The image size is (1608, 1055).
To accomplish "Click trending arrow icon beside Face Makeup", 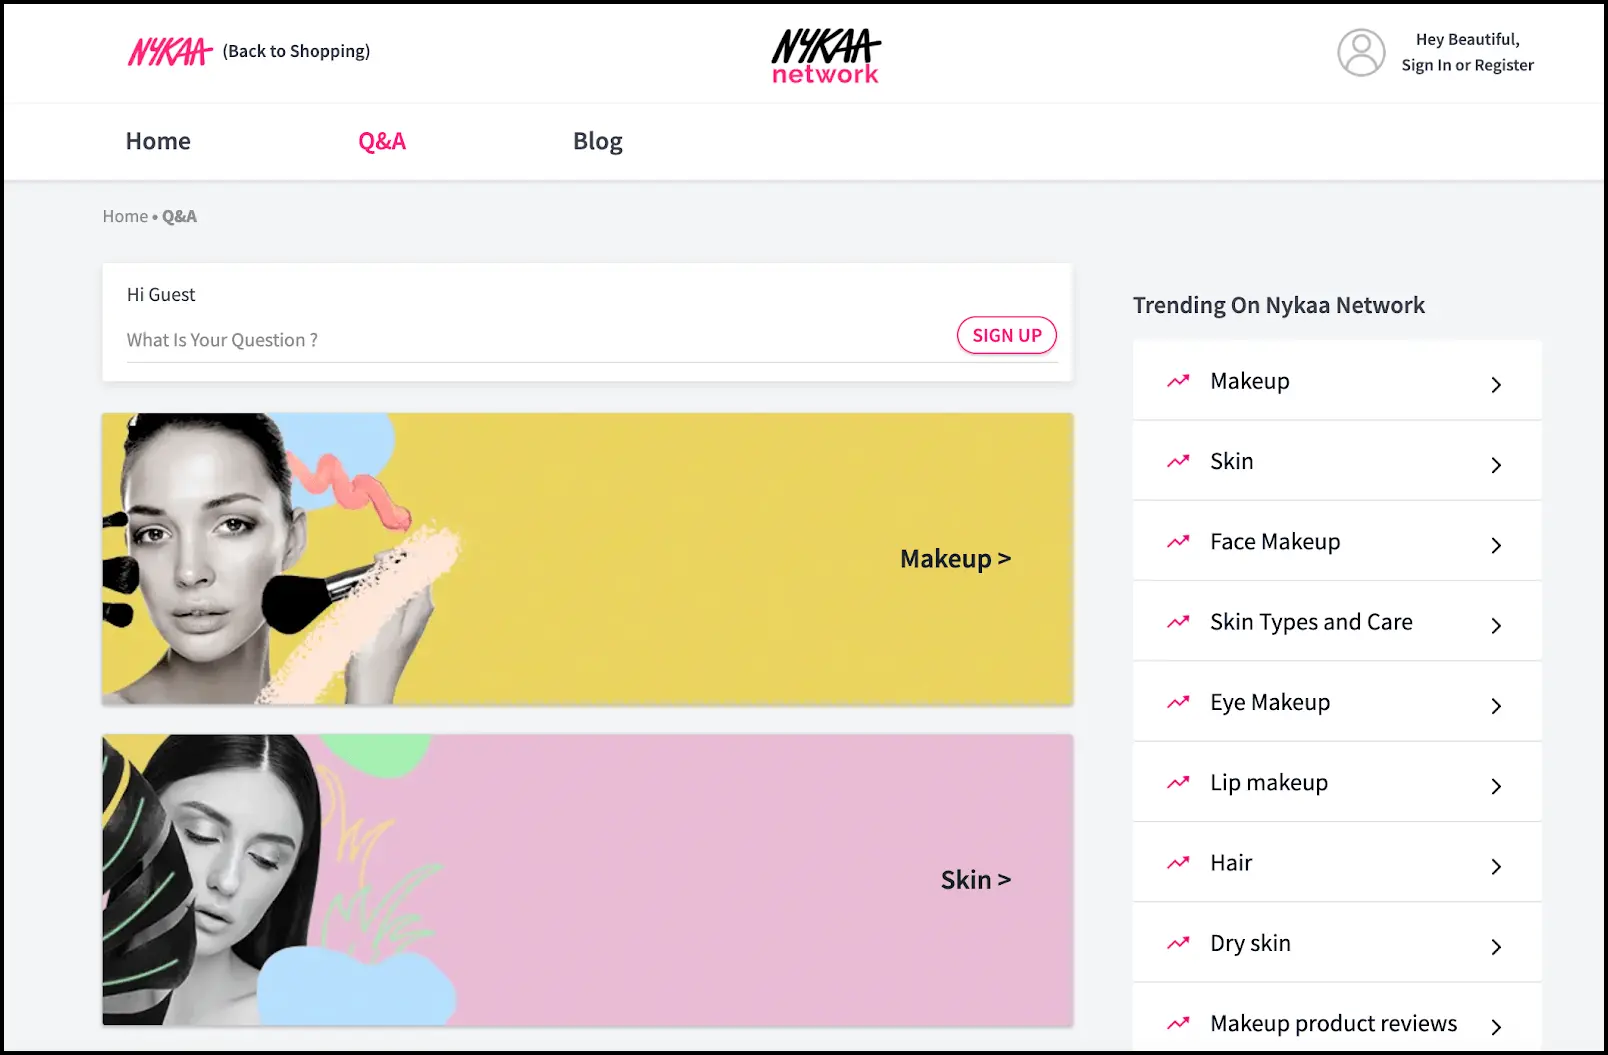I will click(x=1178, y=541).
